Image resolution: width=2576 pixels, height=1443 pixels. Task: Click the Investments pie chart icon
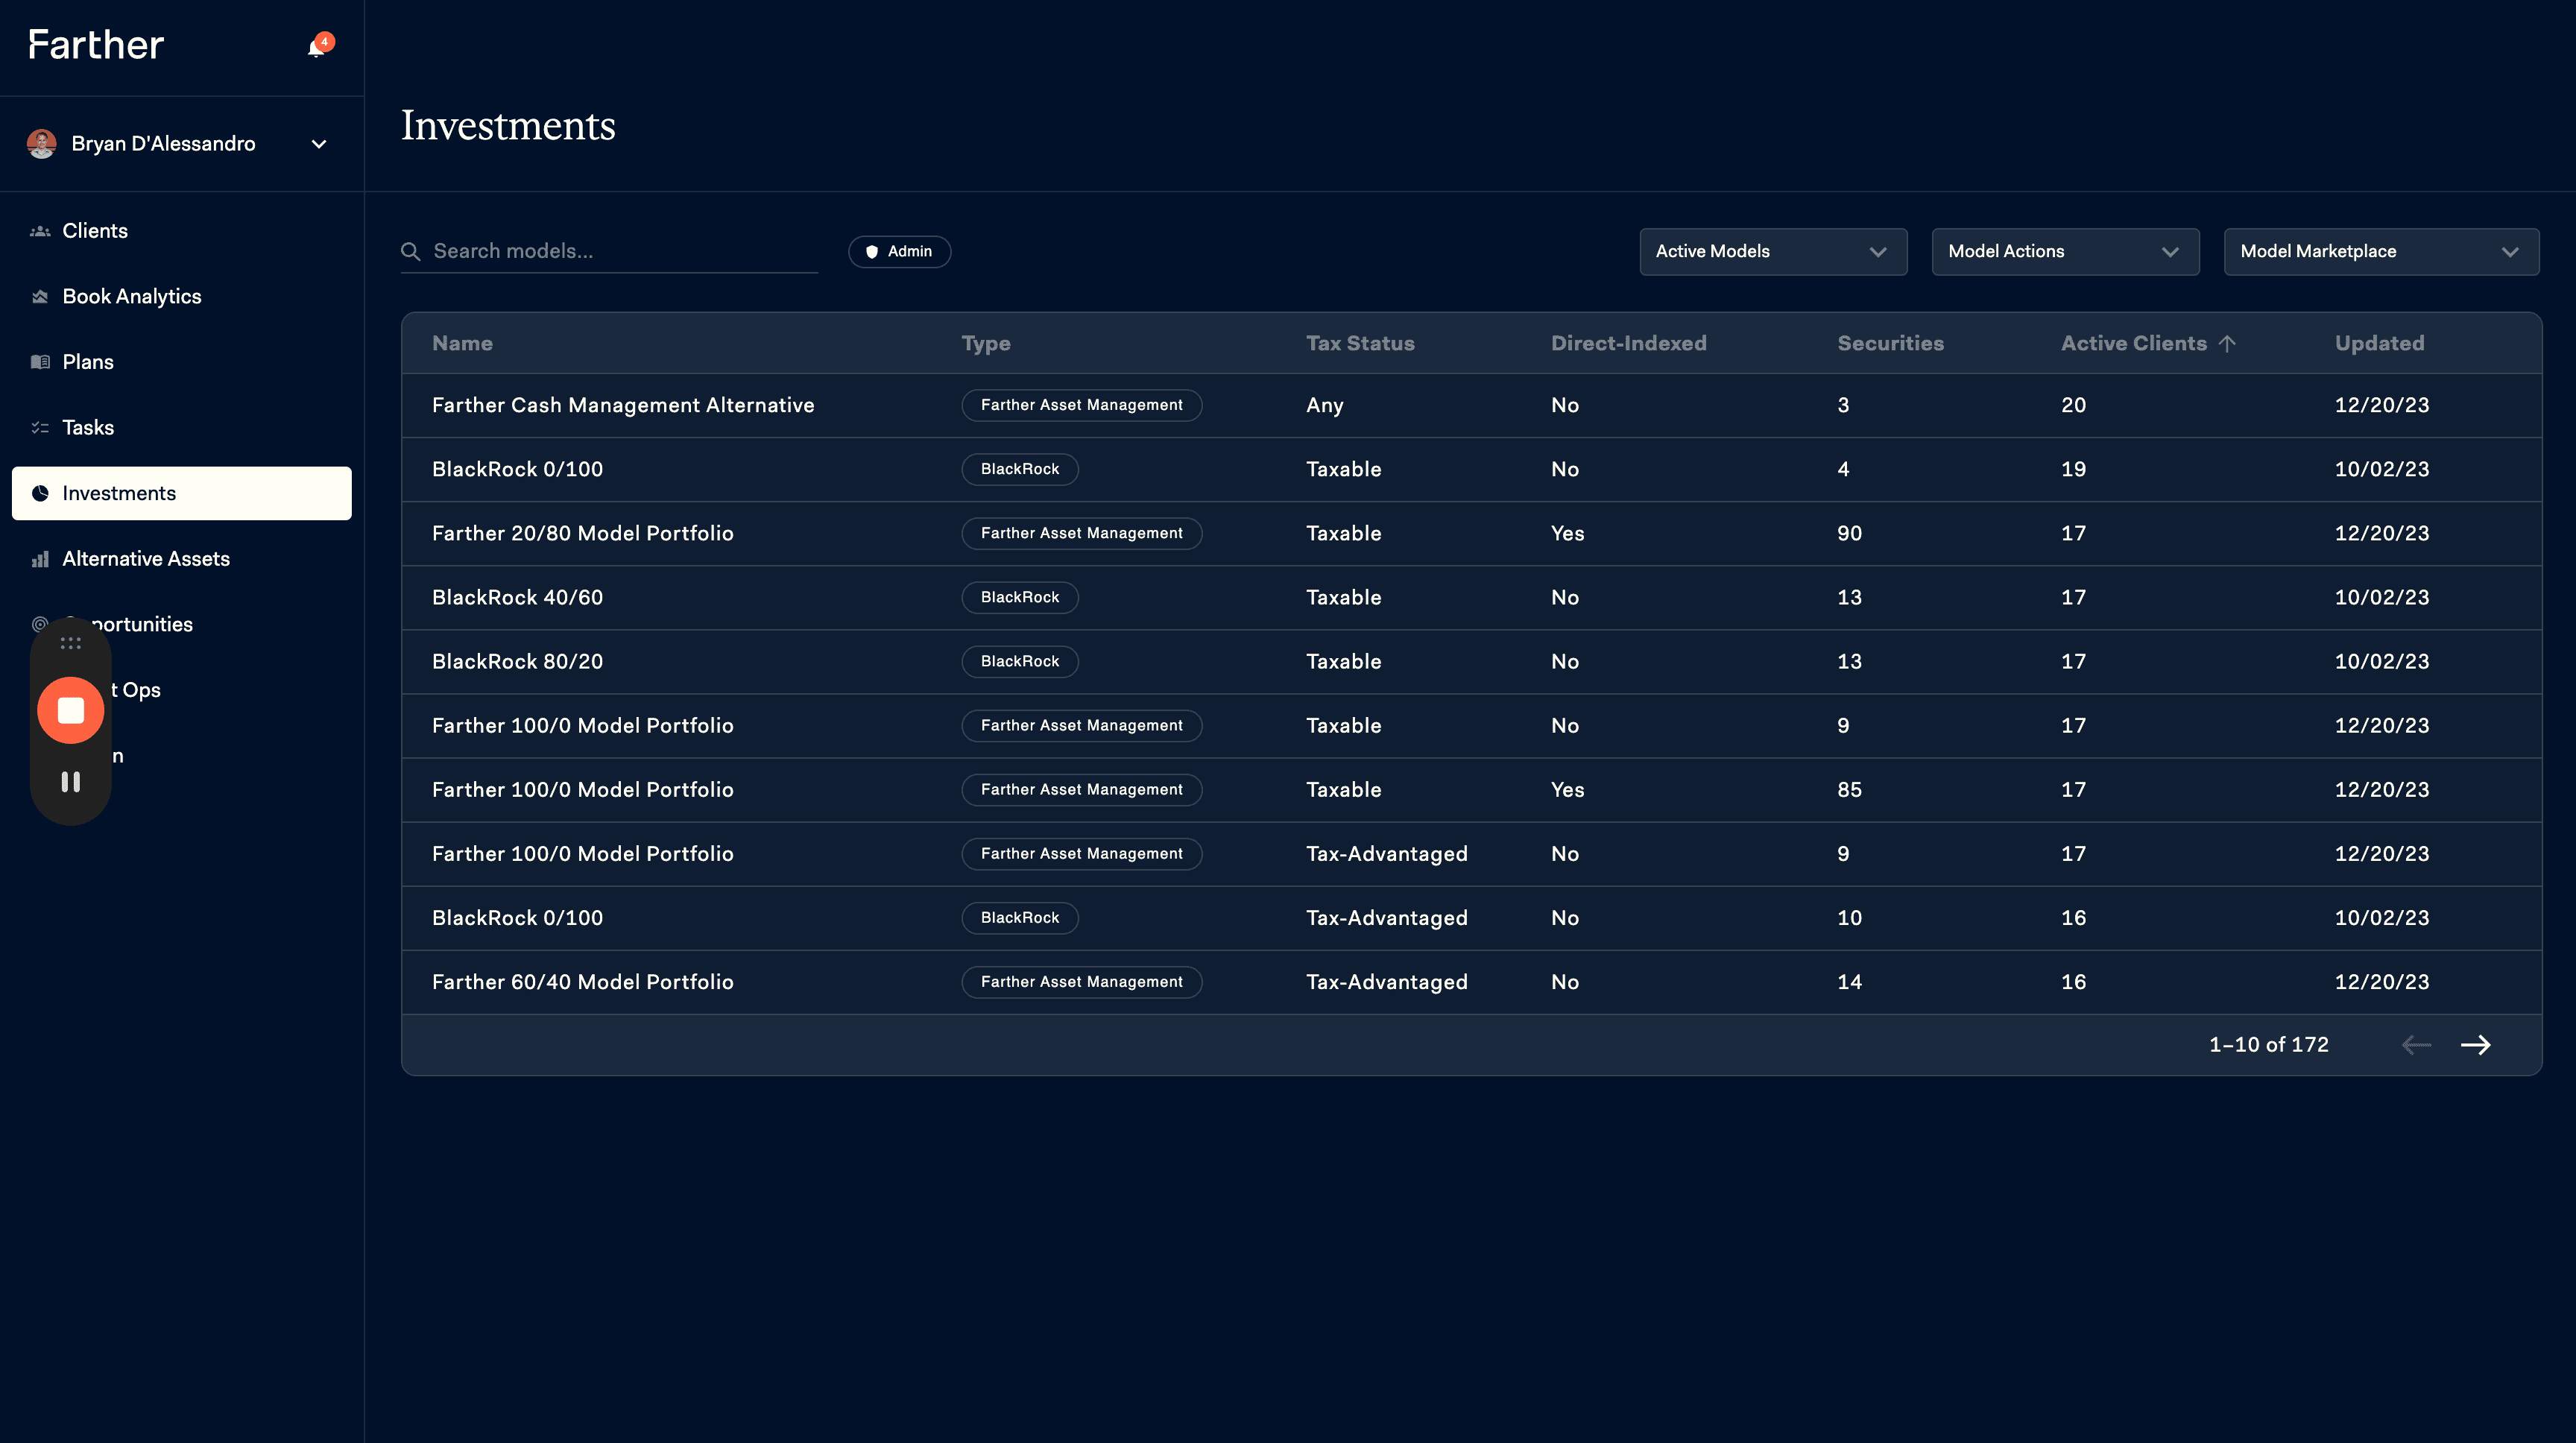coord(40,493)
